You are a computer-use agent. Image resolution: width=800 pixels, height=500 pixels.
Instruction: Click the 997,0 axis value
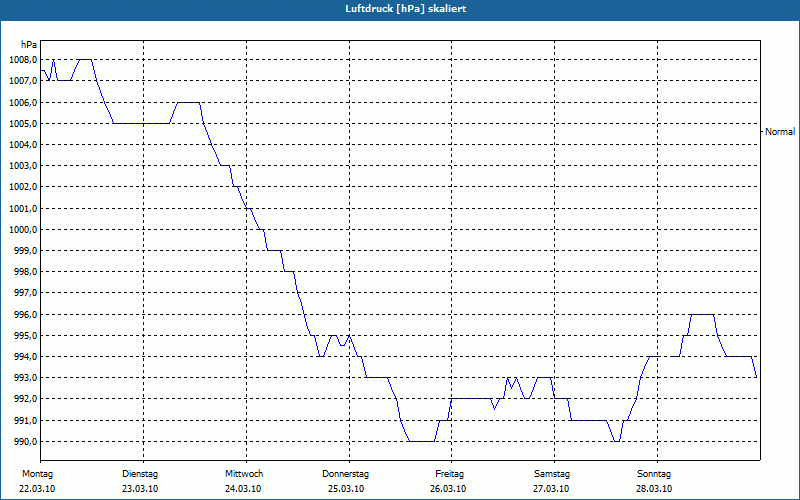click(x=26, y=293)
